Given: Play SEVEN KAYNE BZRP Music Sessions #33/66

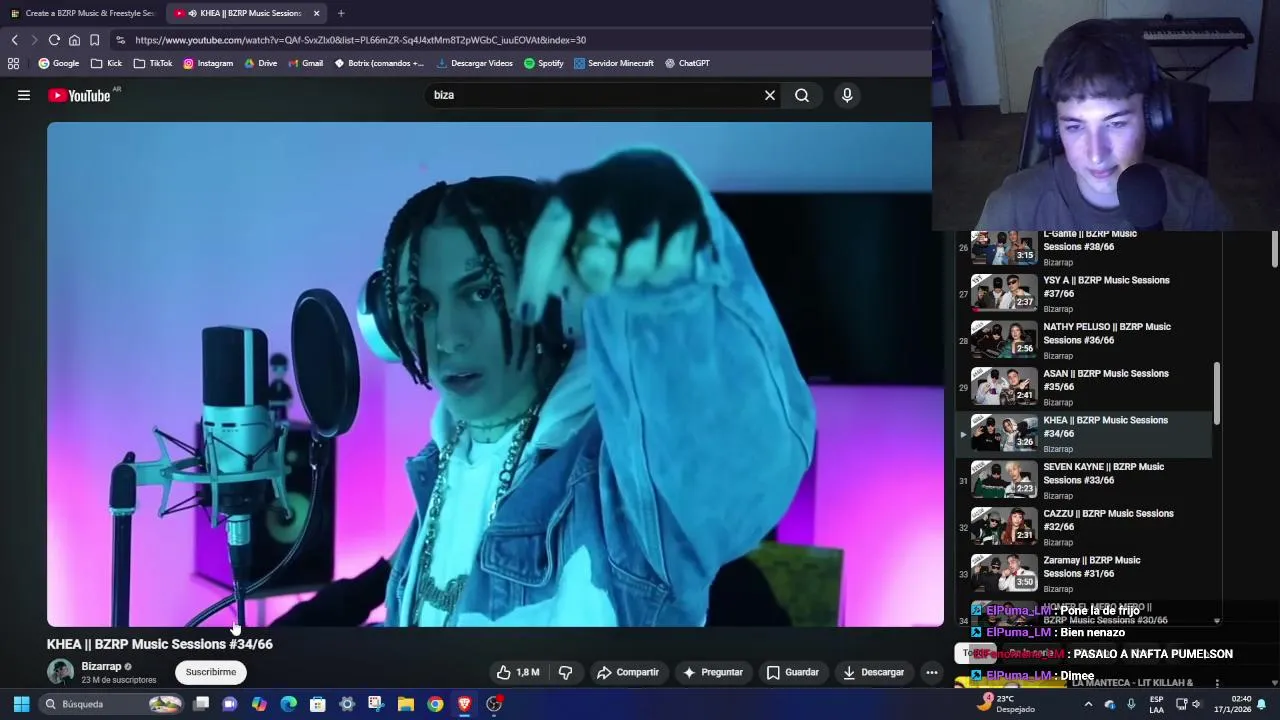Looking at the screenshot, I should click(1085, 480).
